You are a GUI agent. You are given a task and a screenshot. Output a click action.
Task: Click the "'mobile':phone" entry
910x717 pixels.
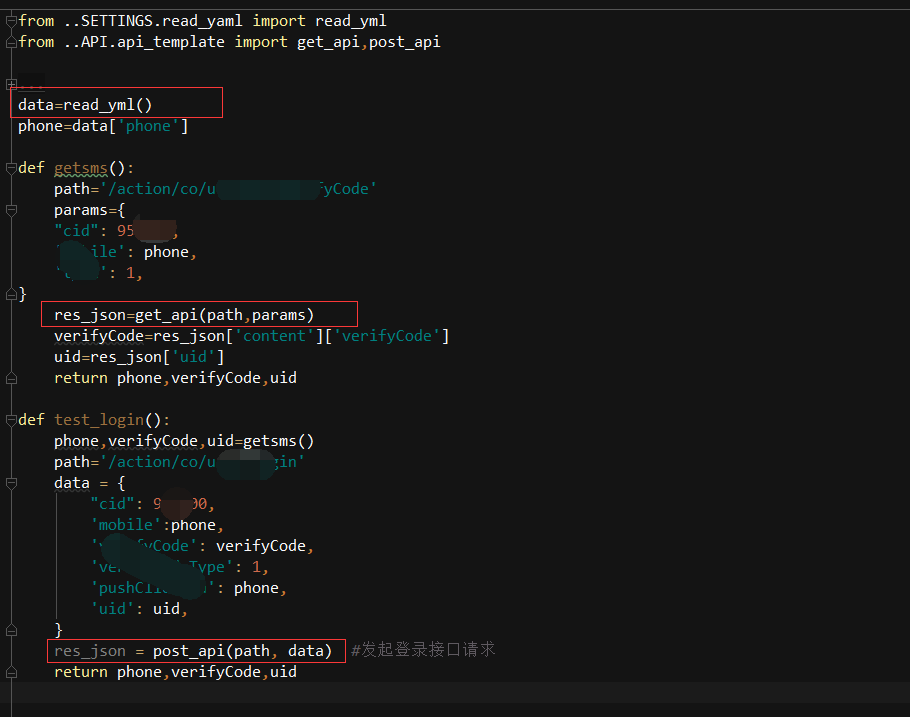coord(157,525)
